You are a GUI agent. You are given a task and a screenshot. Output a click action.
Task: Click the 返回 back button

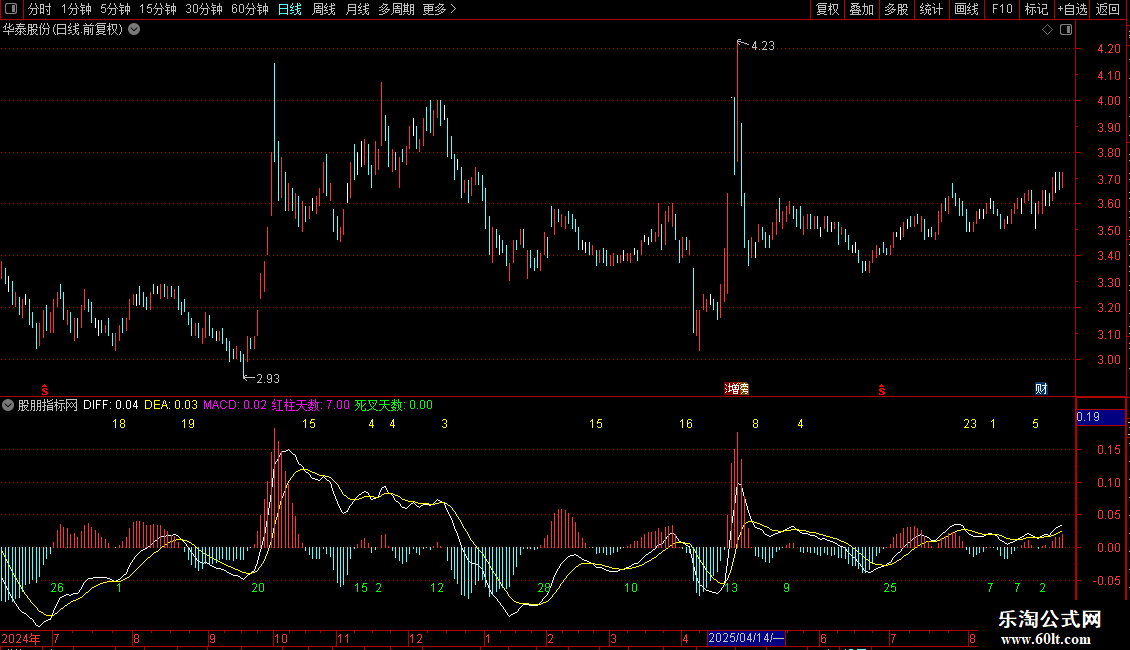click(1108, 9)
